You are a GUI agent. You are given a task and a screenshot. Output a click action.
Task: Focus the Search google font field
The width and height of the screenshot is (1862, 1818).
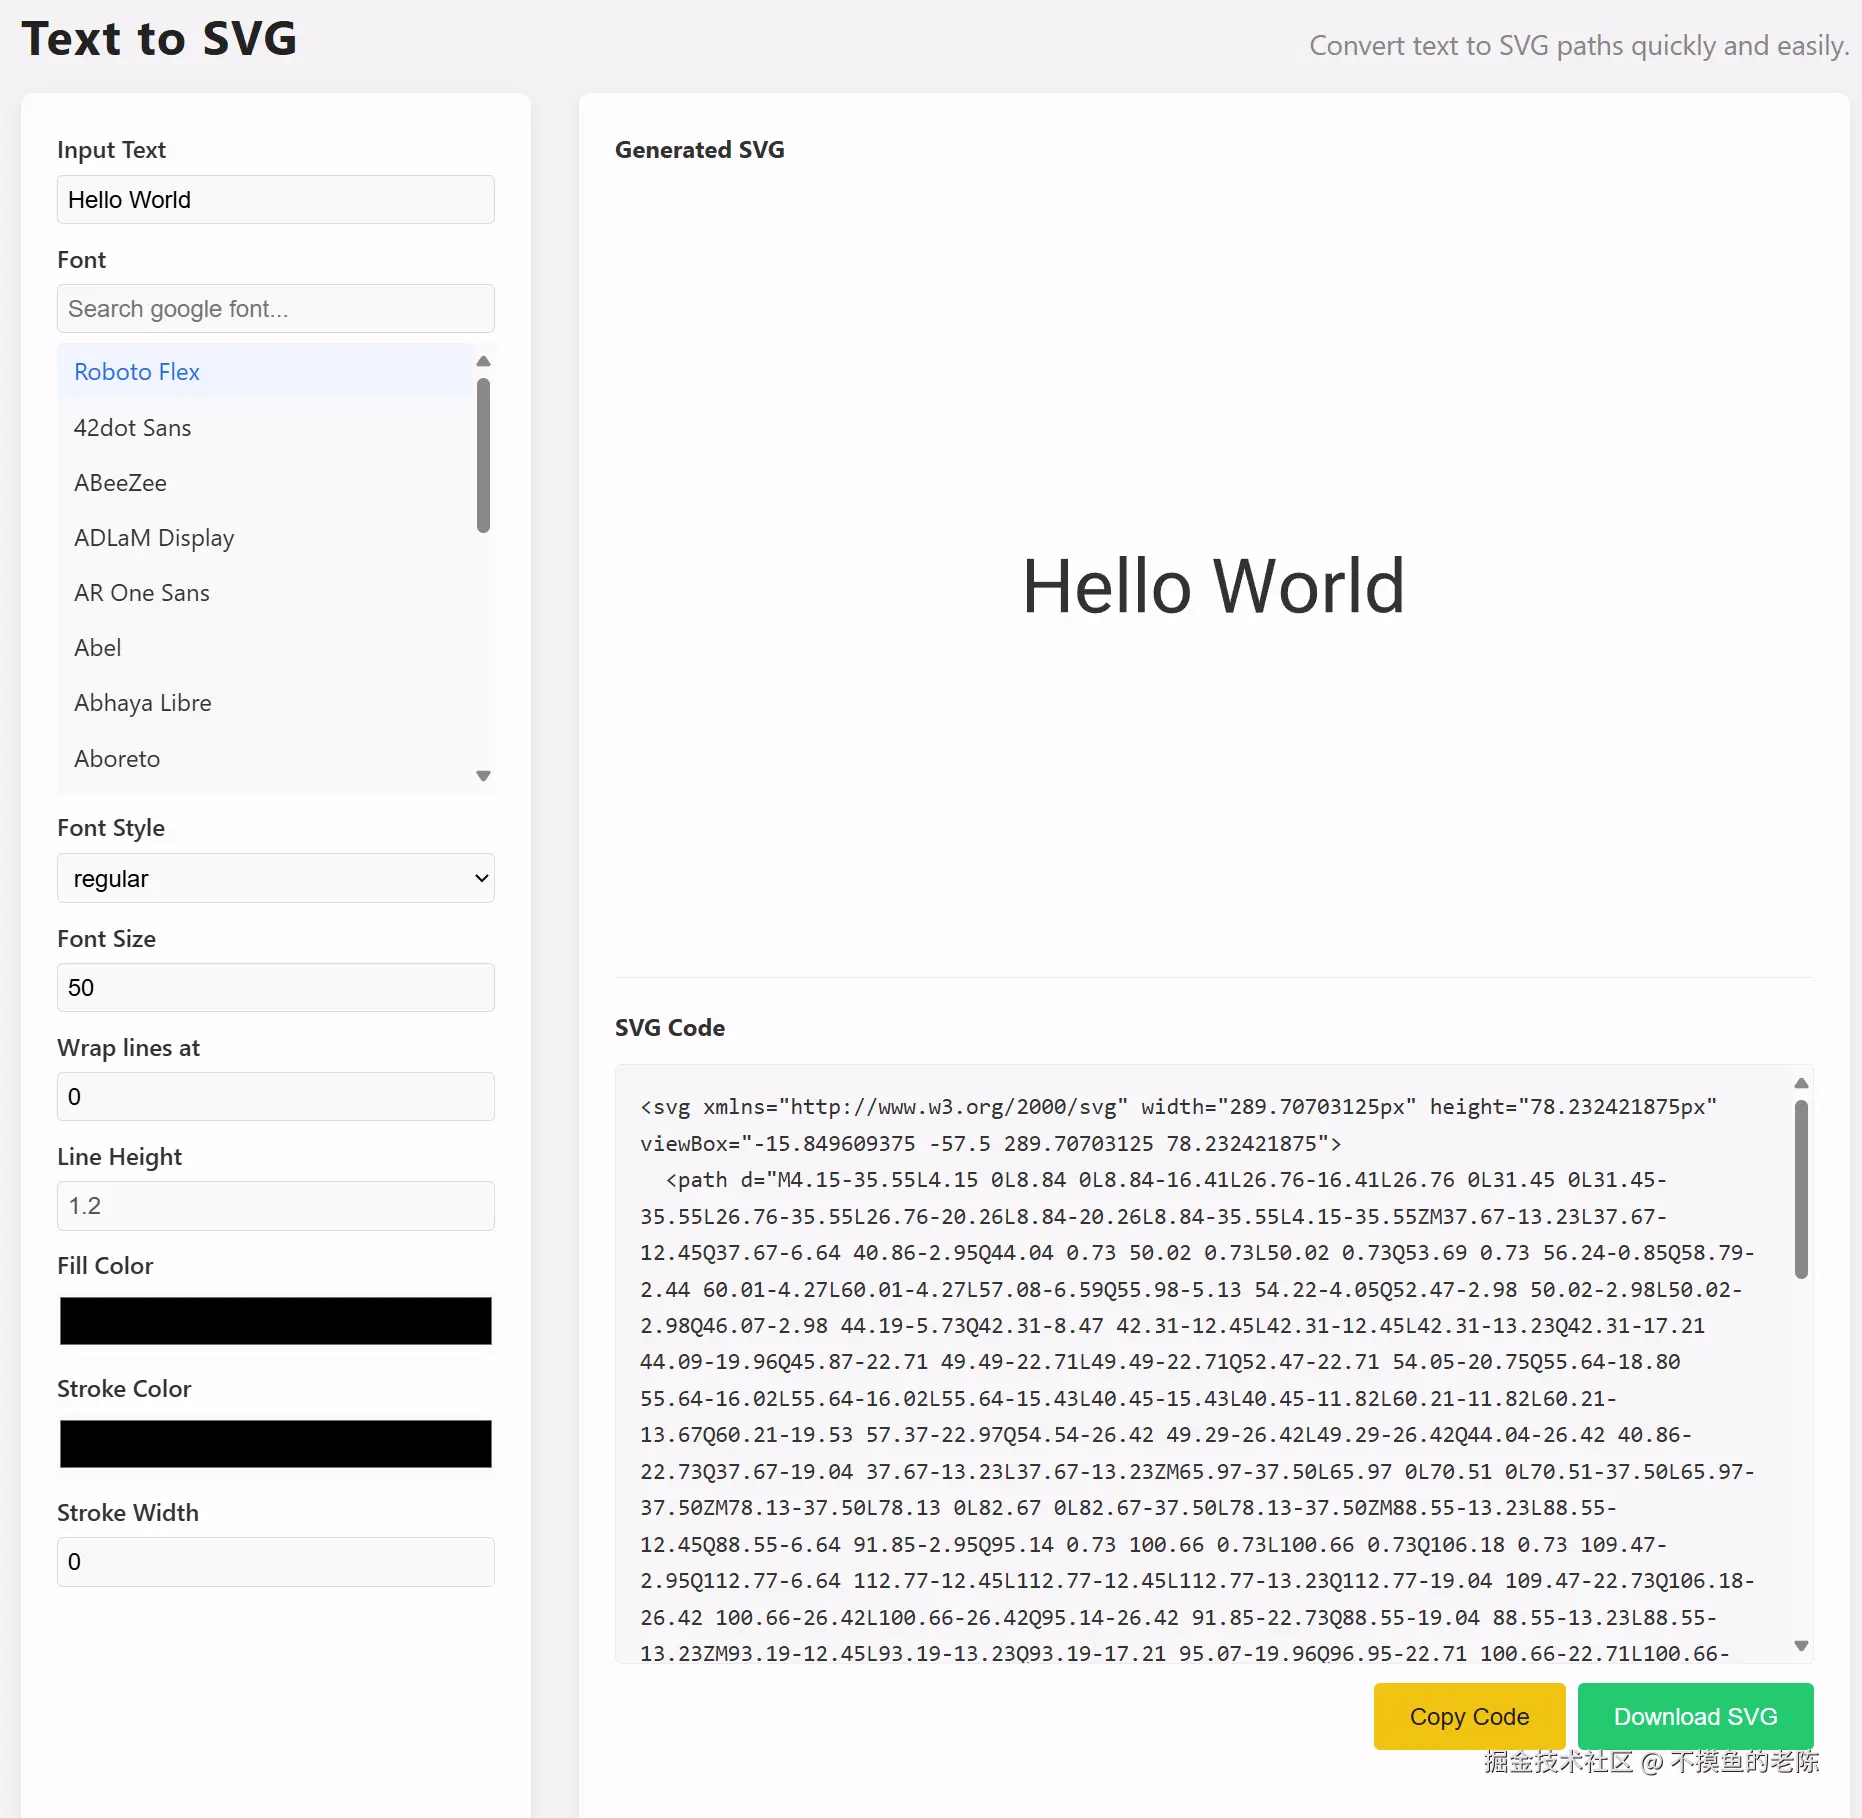click(x=276, y=309)
